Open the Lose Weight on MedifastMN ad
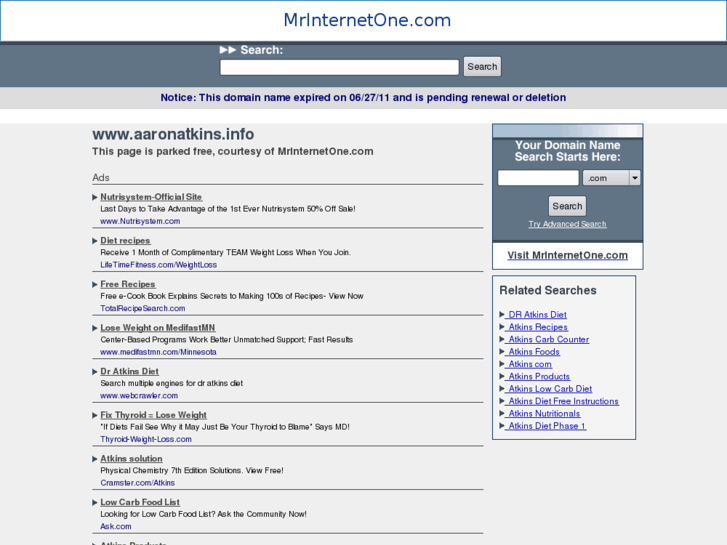 tap(158, 327)
